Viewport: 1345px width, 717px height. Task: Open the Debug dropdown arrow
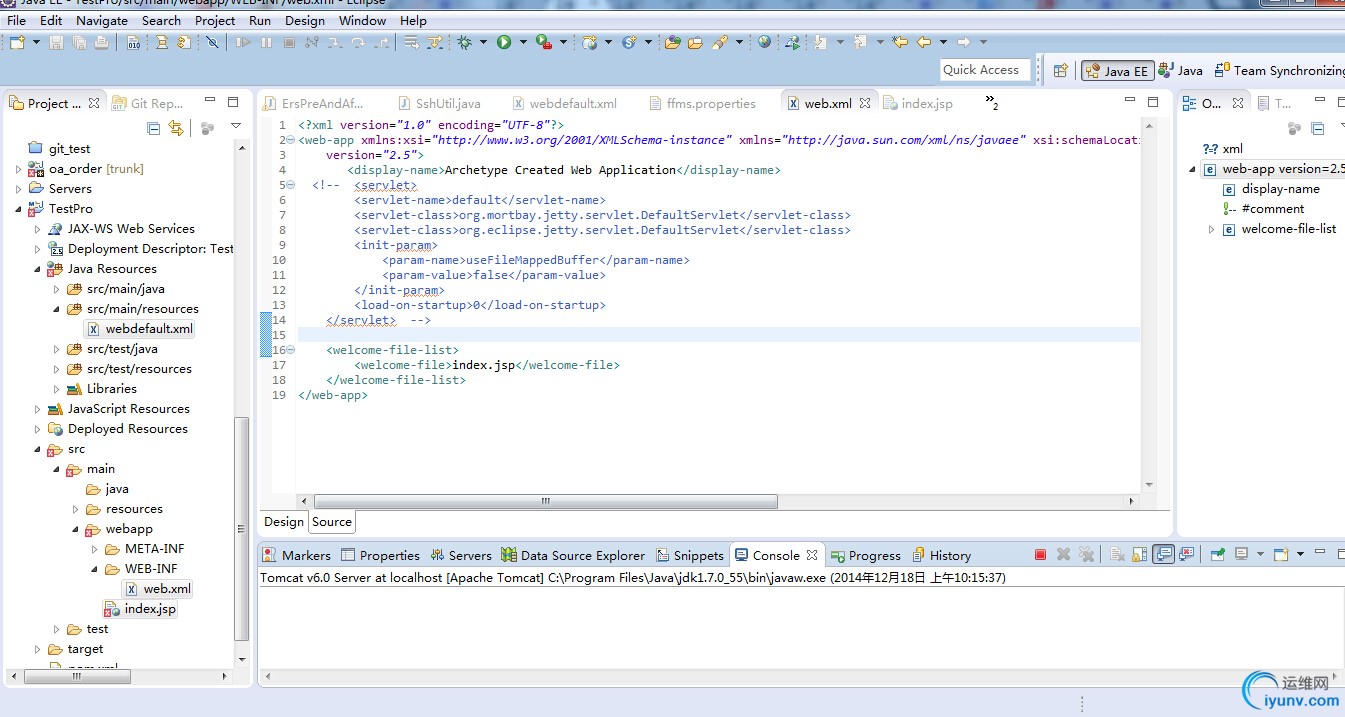(482, 42)
